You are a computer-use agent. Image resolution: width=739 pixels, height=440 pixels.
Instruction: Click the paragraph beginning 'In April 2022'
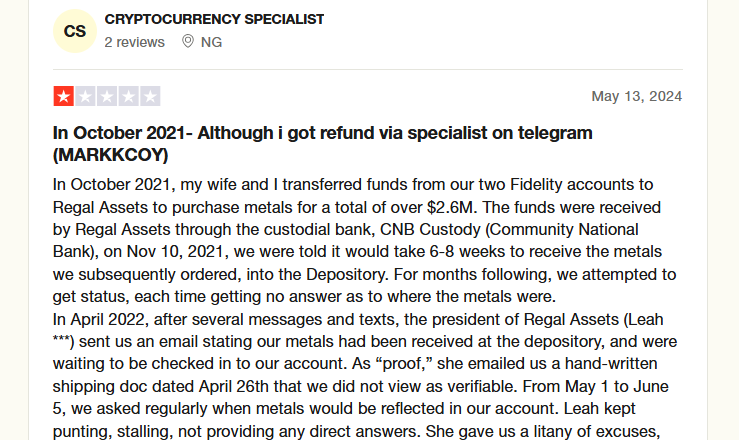pyautogui.click(x=365, y=375)
